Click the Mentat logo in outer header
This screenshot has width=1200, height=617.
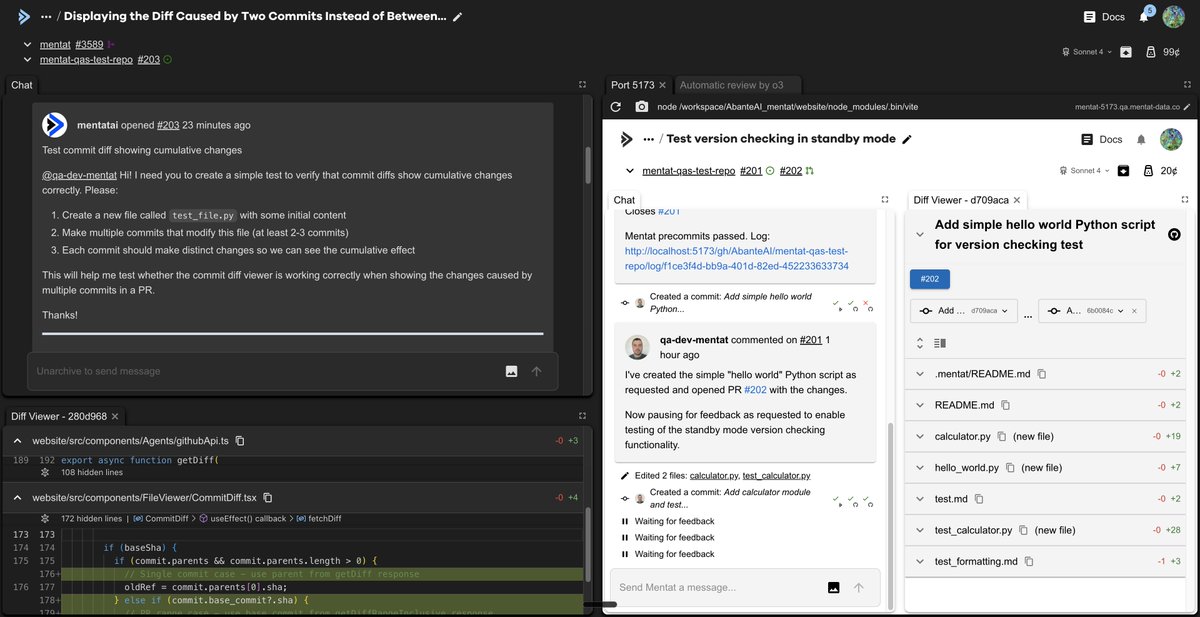(x=24, y=16)
